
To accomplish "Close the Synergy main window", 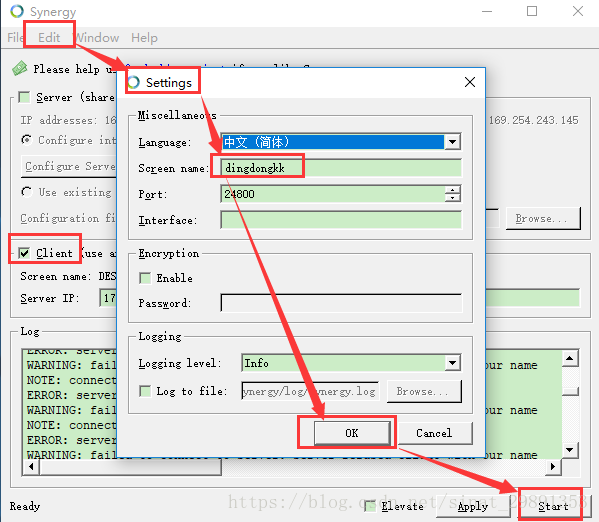I will [578, 11].
